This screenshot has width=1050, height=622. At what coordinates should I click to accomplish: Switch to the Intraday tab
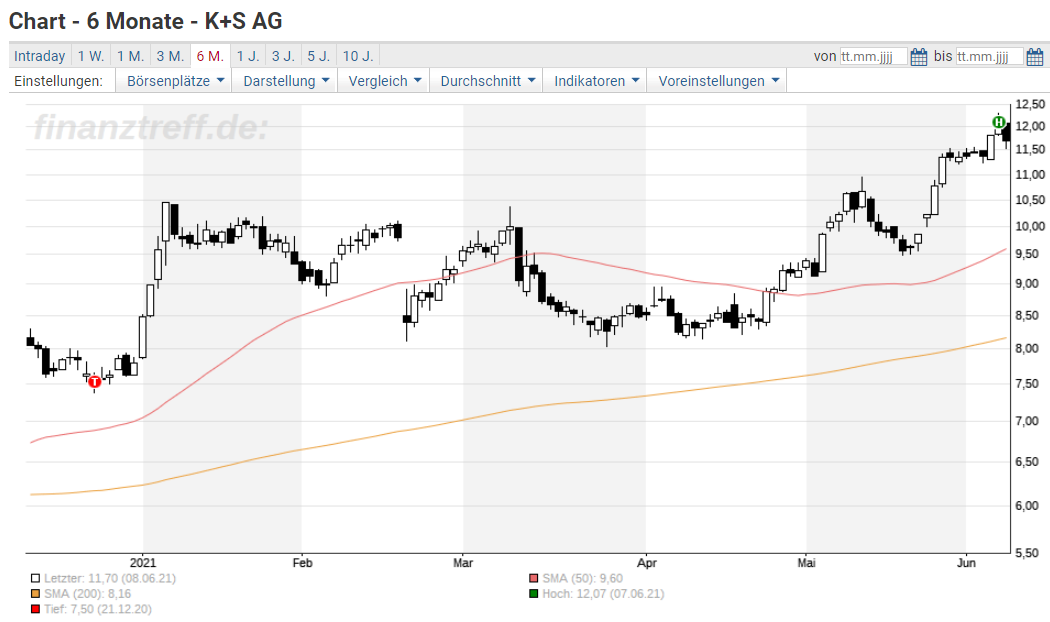pyautogui.click(x=40, y=56)
